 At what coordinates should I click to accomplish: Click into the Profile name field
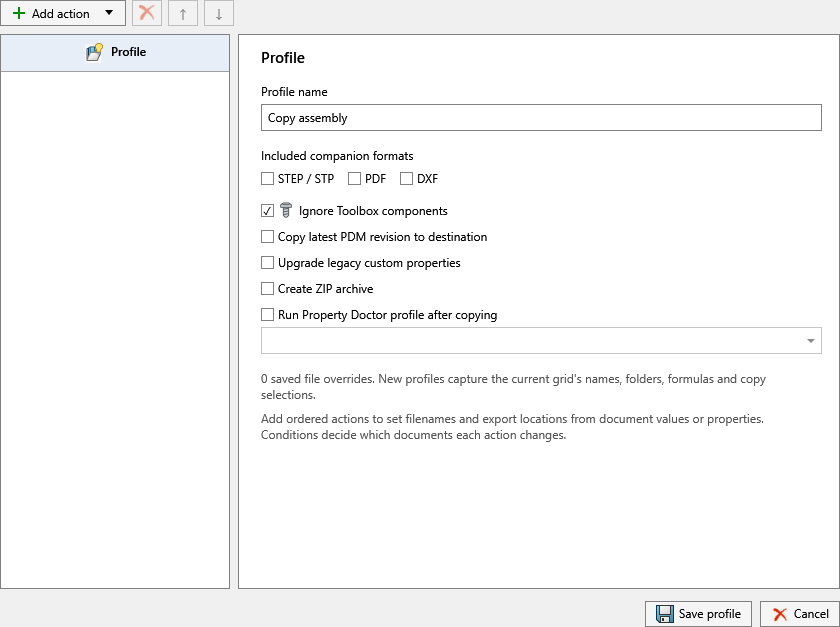point(541,118)
